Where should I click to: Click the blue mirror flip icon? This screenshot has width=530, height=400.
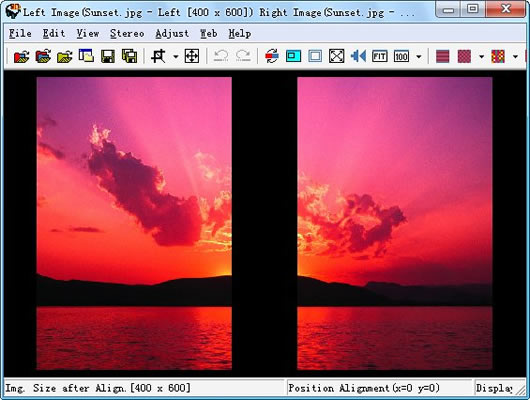point(358,56)
